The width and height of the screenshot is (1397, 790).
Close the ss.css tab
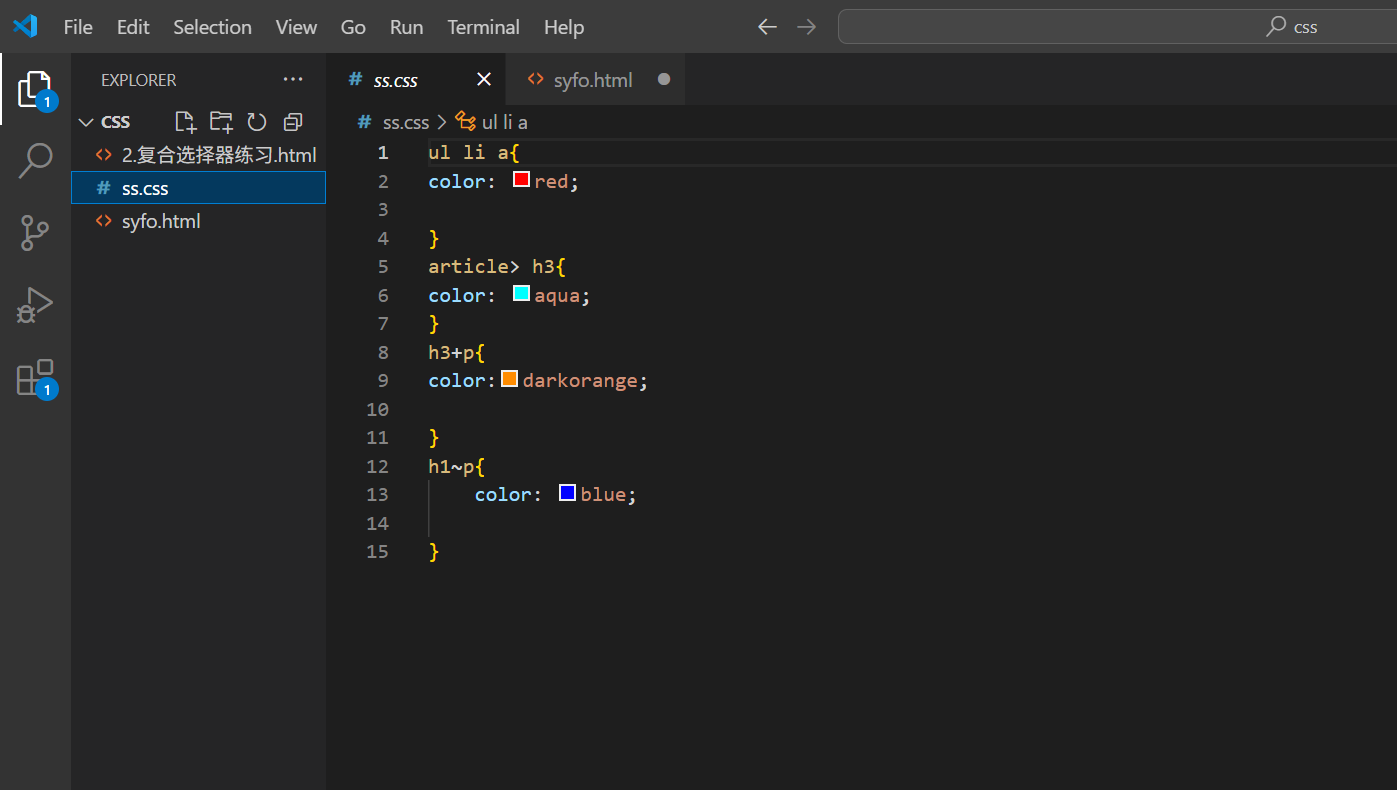coord(484,79)
